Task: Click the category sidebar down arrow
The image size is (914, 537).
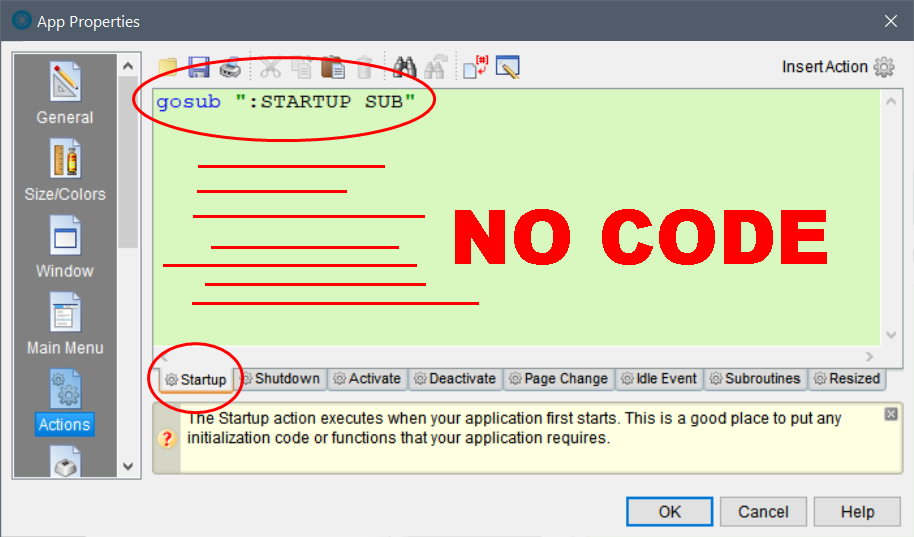Action: click(x=128, y=466)
